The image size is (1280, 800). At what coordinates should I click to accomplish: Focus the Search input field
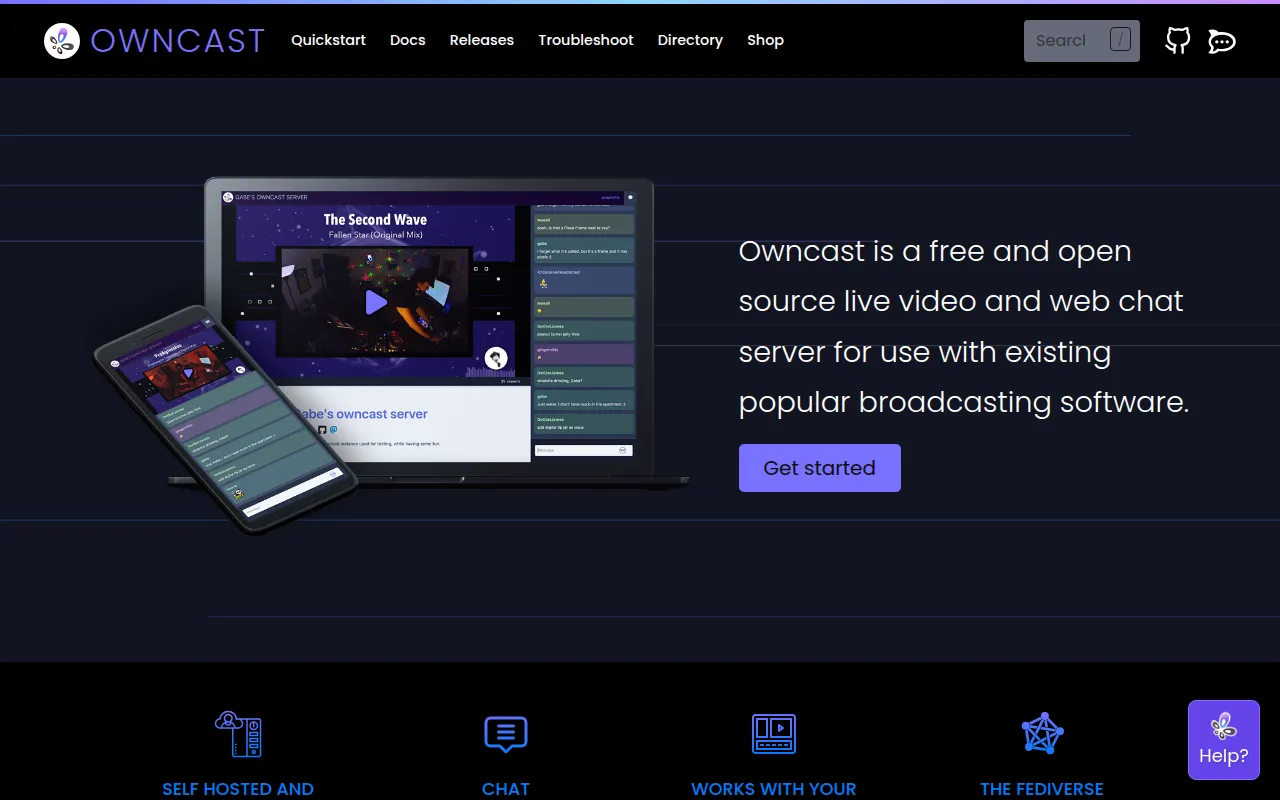point(1081,40)
